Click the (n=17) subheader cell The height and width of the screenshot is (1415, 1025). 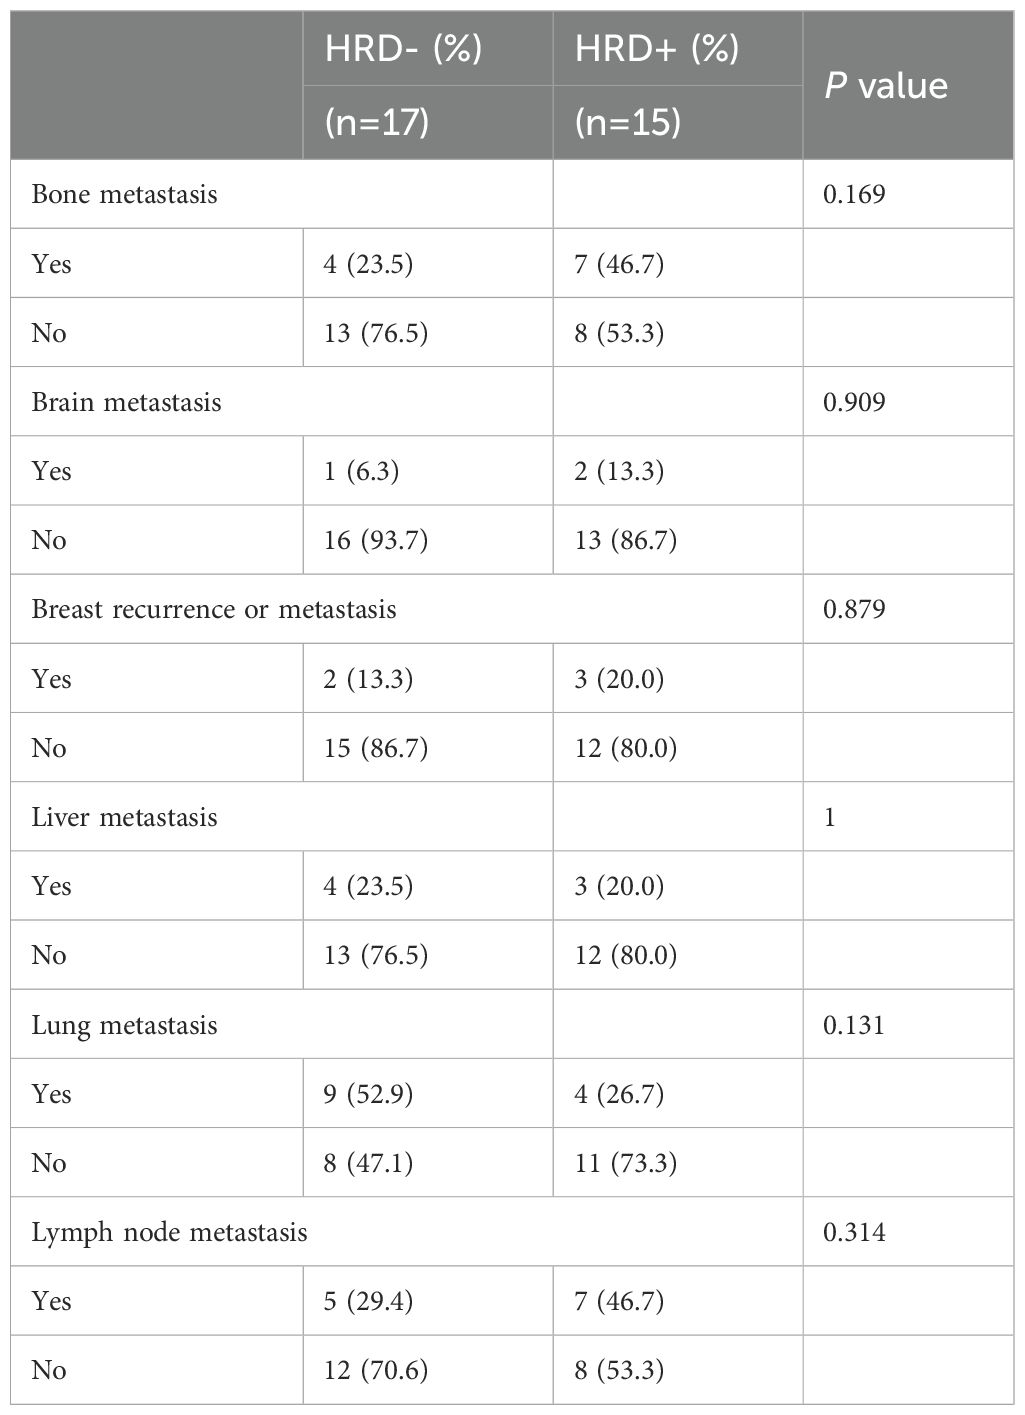click(377, 122)
